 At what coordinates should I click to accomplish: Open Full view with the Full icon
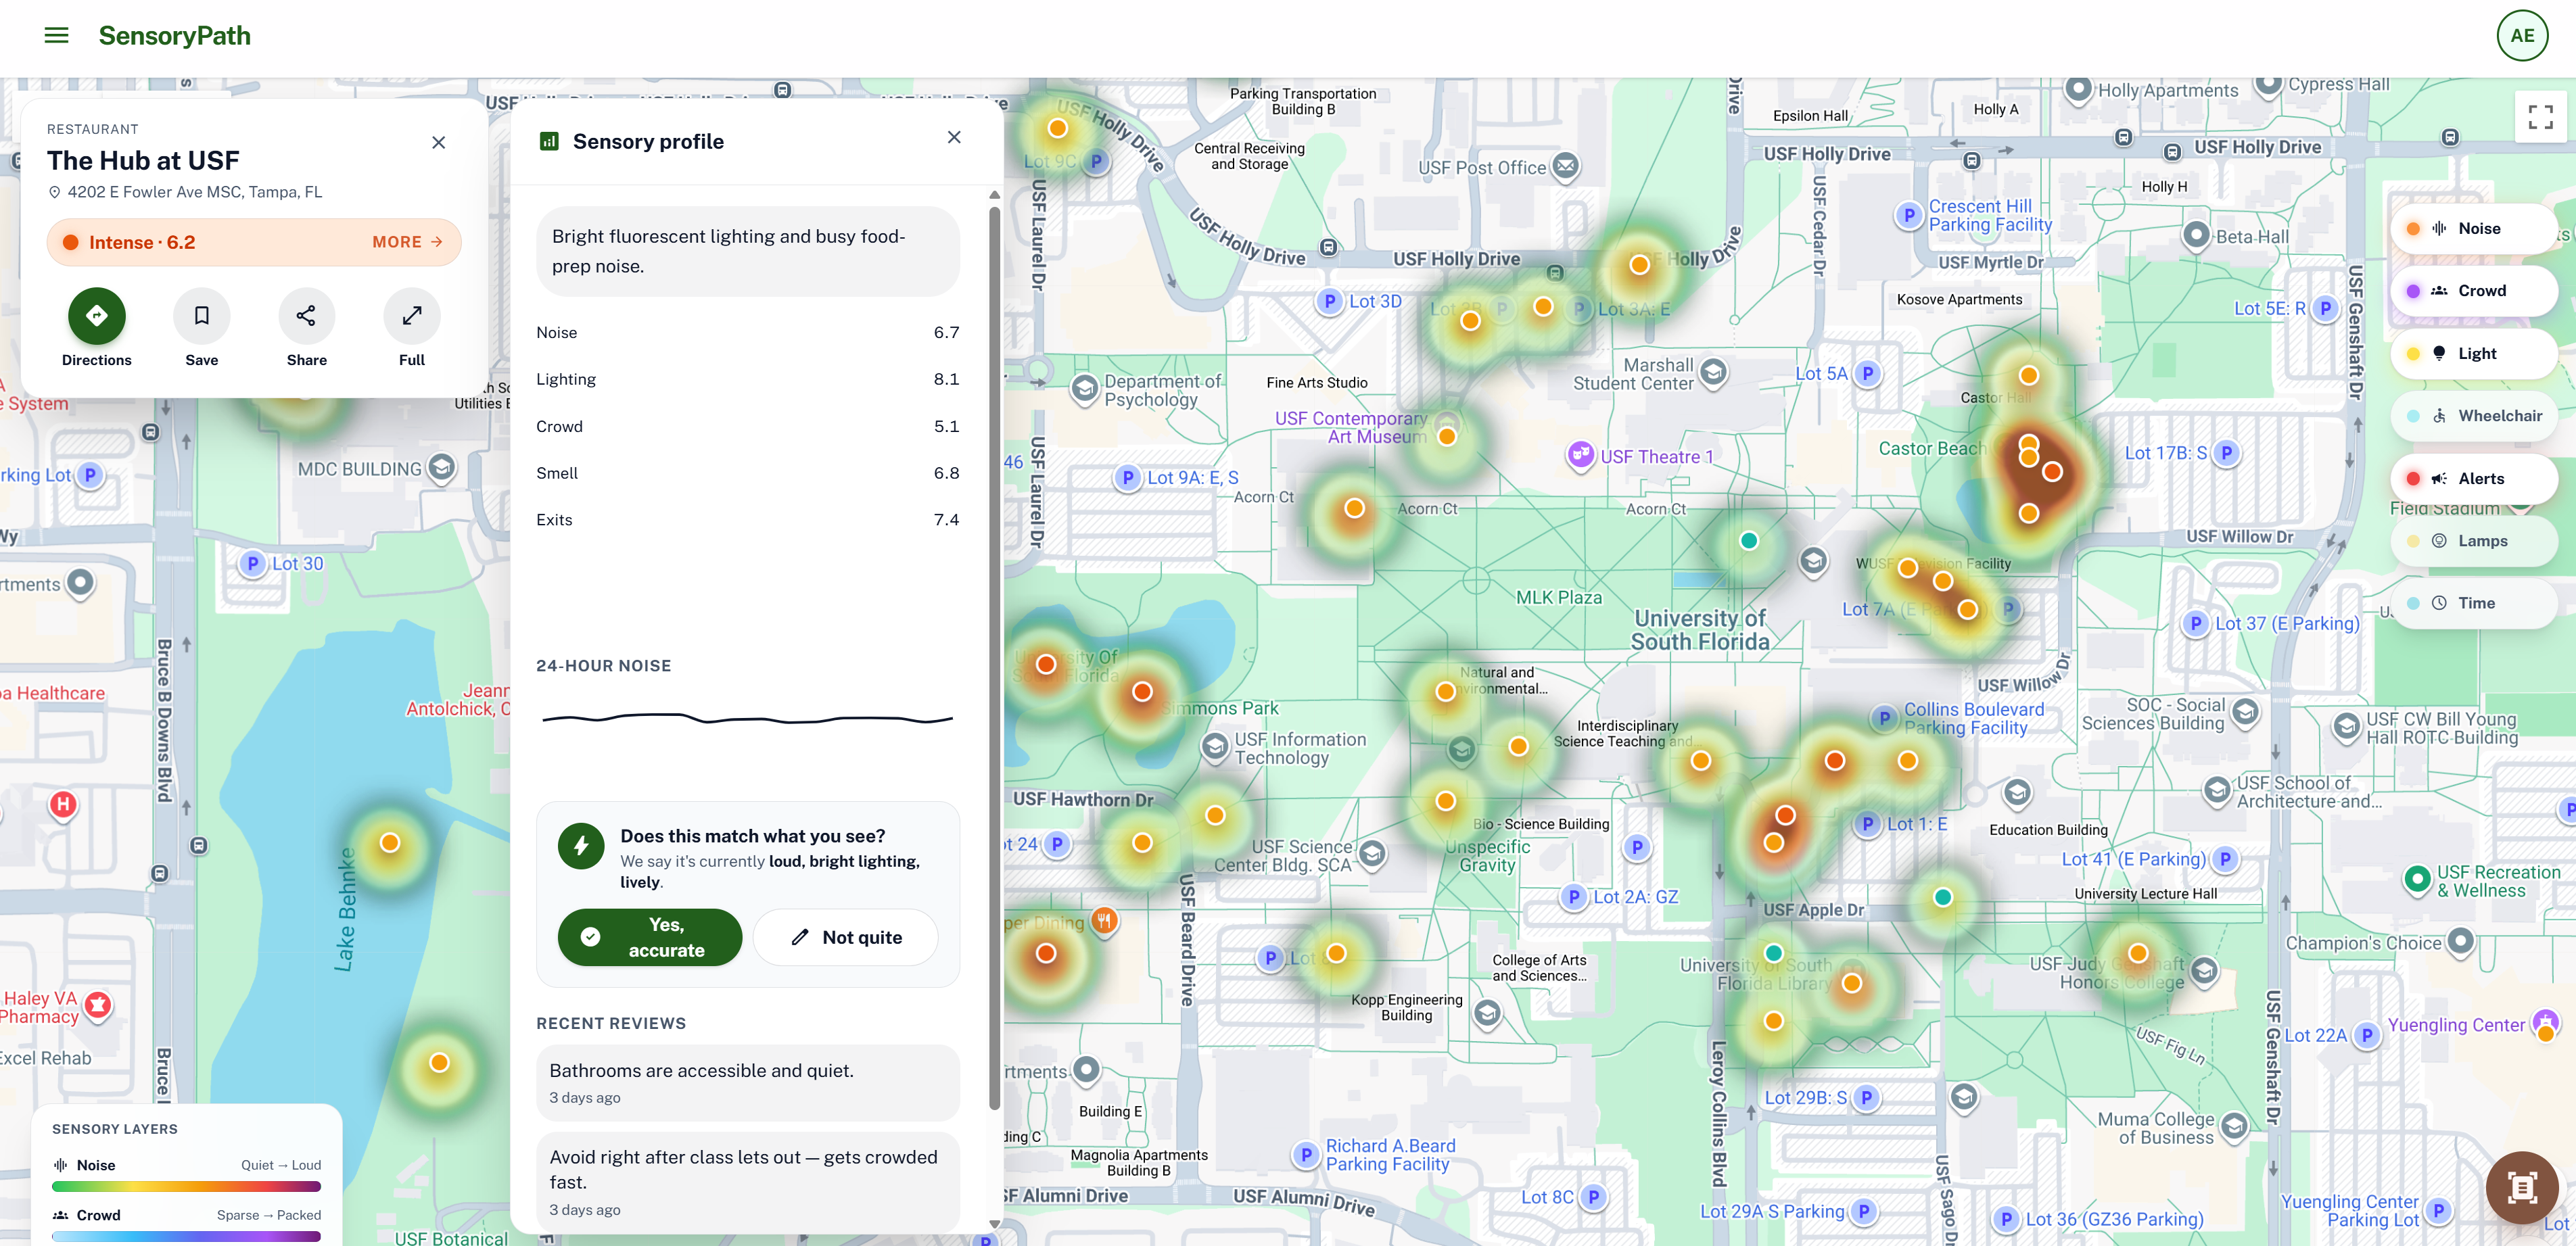[x=411, y=316]
